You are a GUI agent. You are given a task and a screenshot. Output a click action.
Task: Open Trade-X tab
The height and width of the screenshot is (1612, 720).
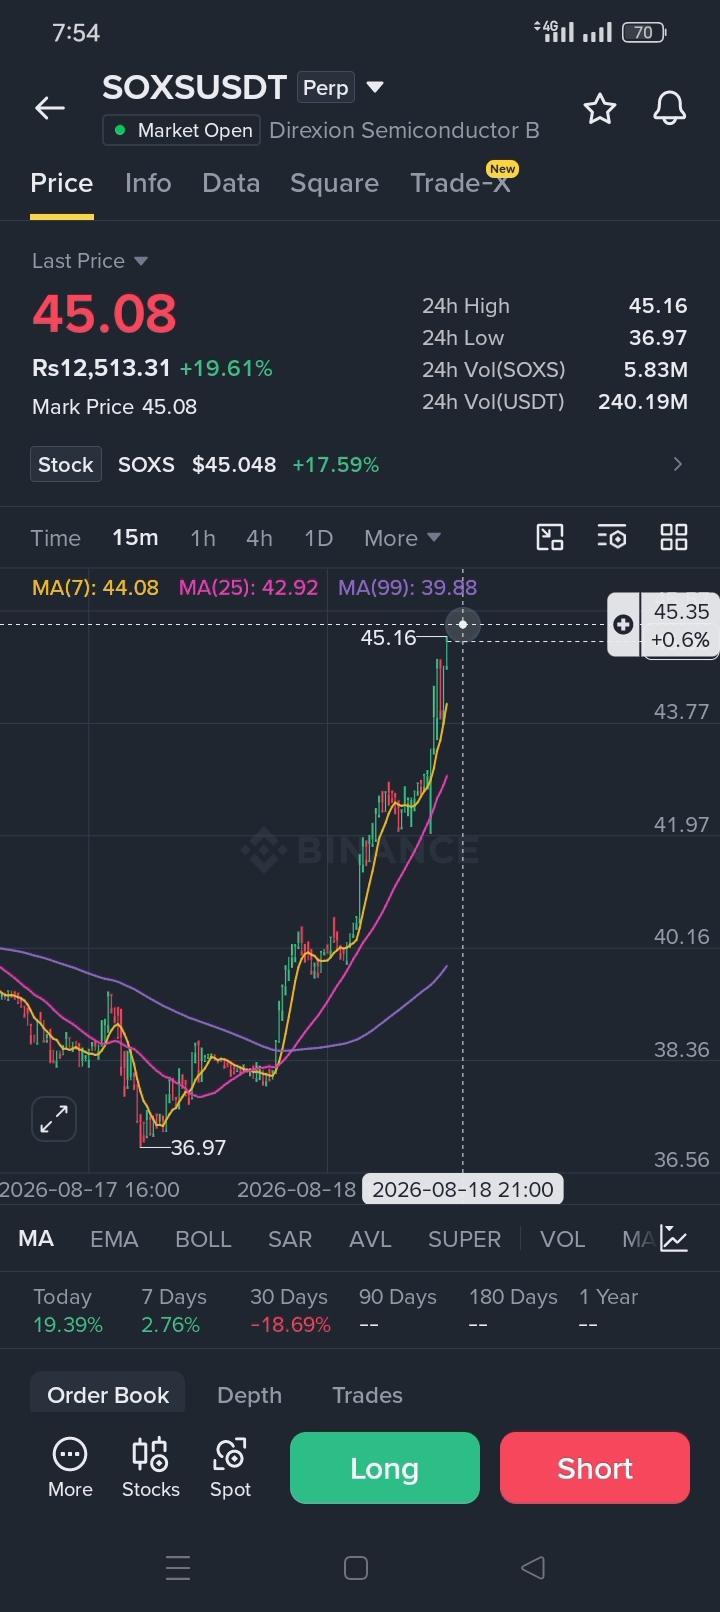tap(460, 183)
